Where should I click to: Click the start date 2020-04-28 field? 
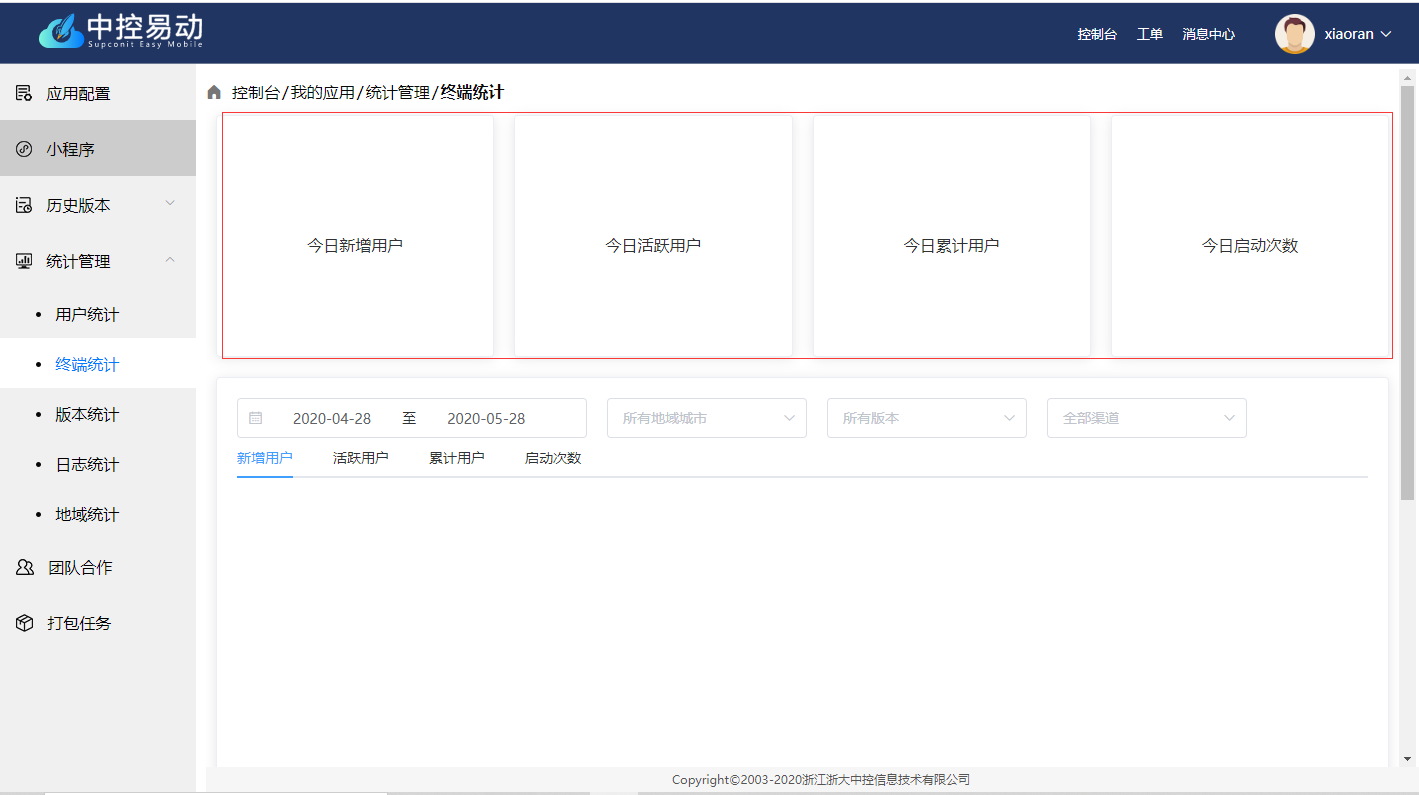click(x=332, y=418)
